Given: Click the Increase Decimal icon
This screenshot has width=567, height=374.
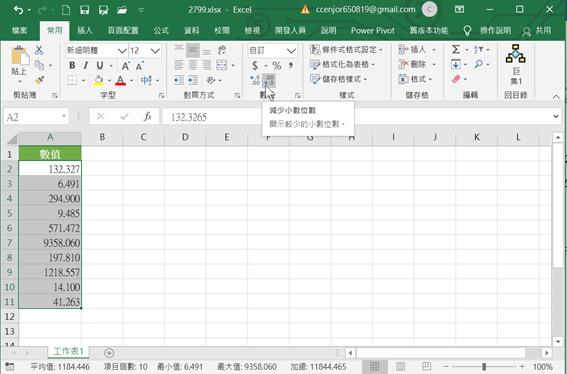Looking at the screenshot, I should 255,80.
